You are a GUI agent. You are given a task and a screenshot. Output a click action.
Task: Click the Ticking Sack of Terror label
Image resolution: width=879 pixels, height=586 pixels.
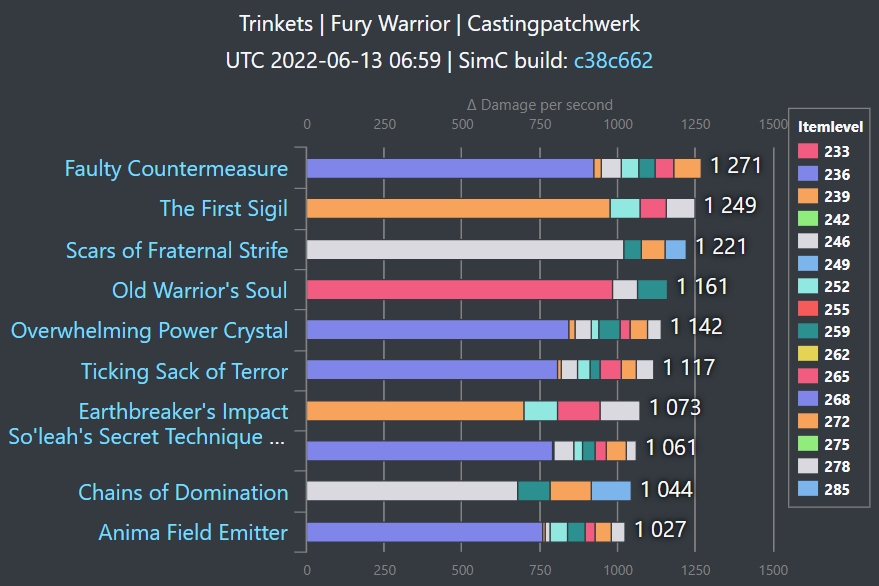point(184,372)
